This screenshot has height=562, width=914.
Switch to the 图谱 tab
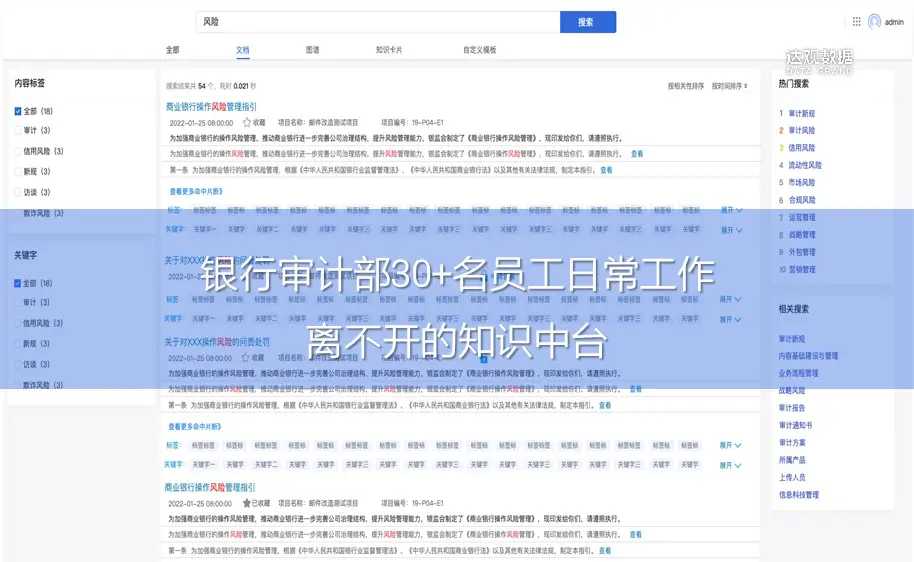tap(313, 49)
